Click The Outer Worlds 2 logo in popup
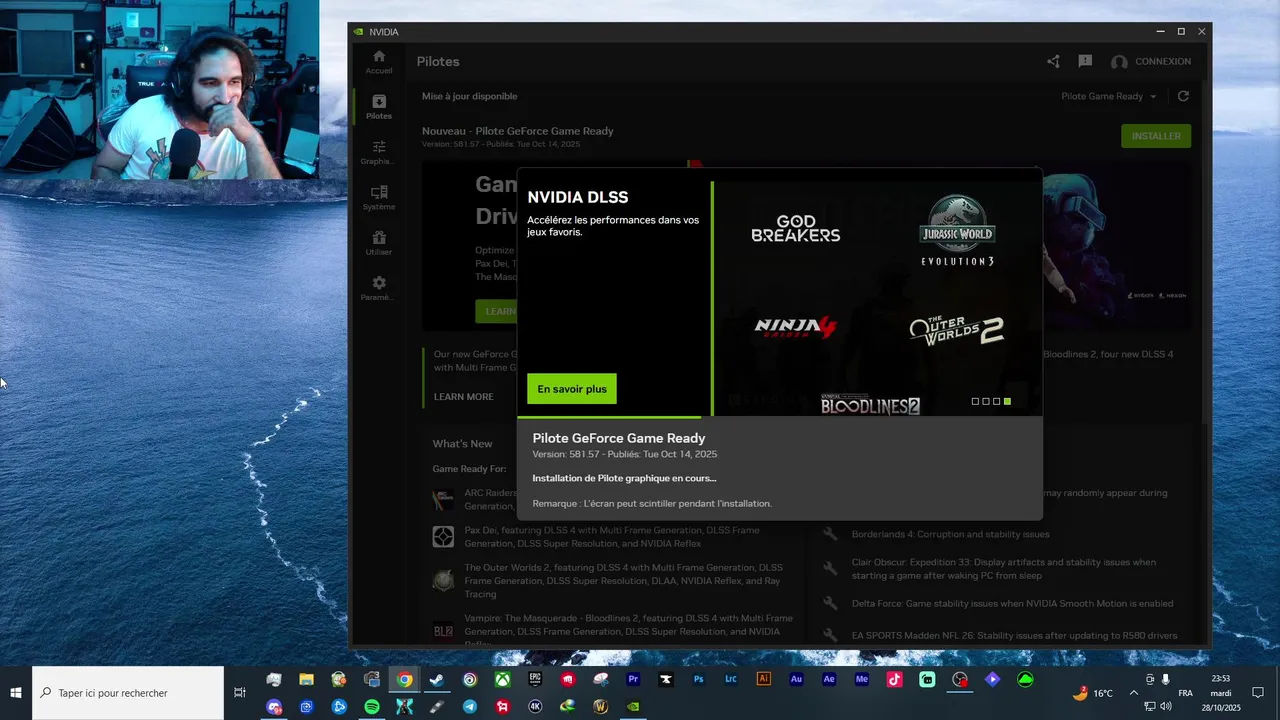 pos(956,330)
